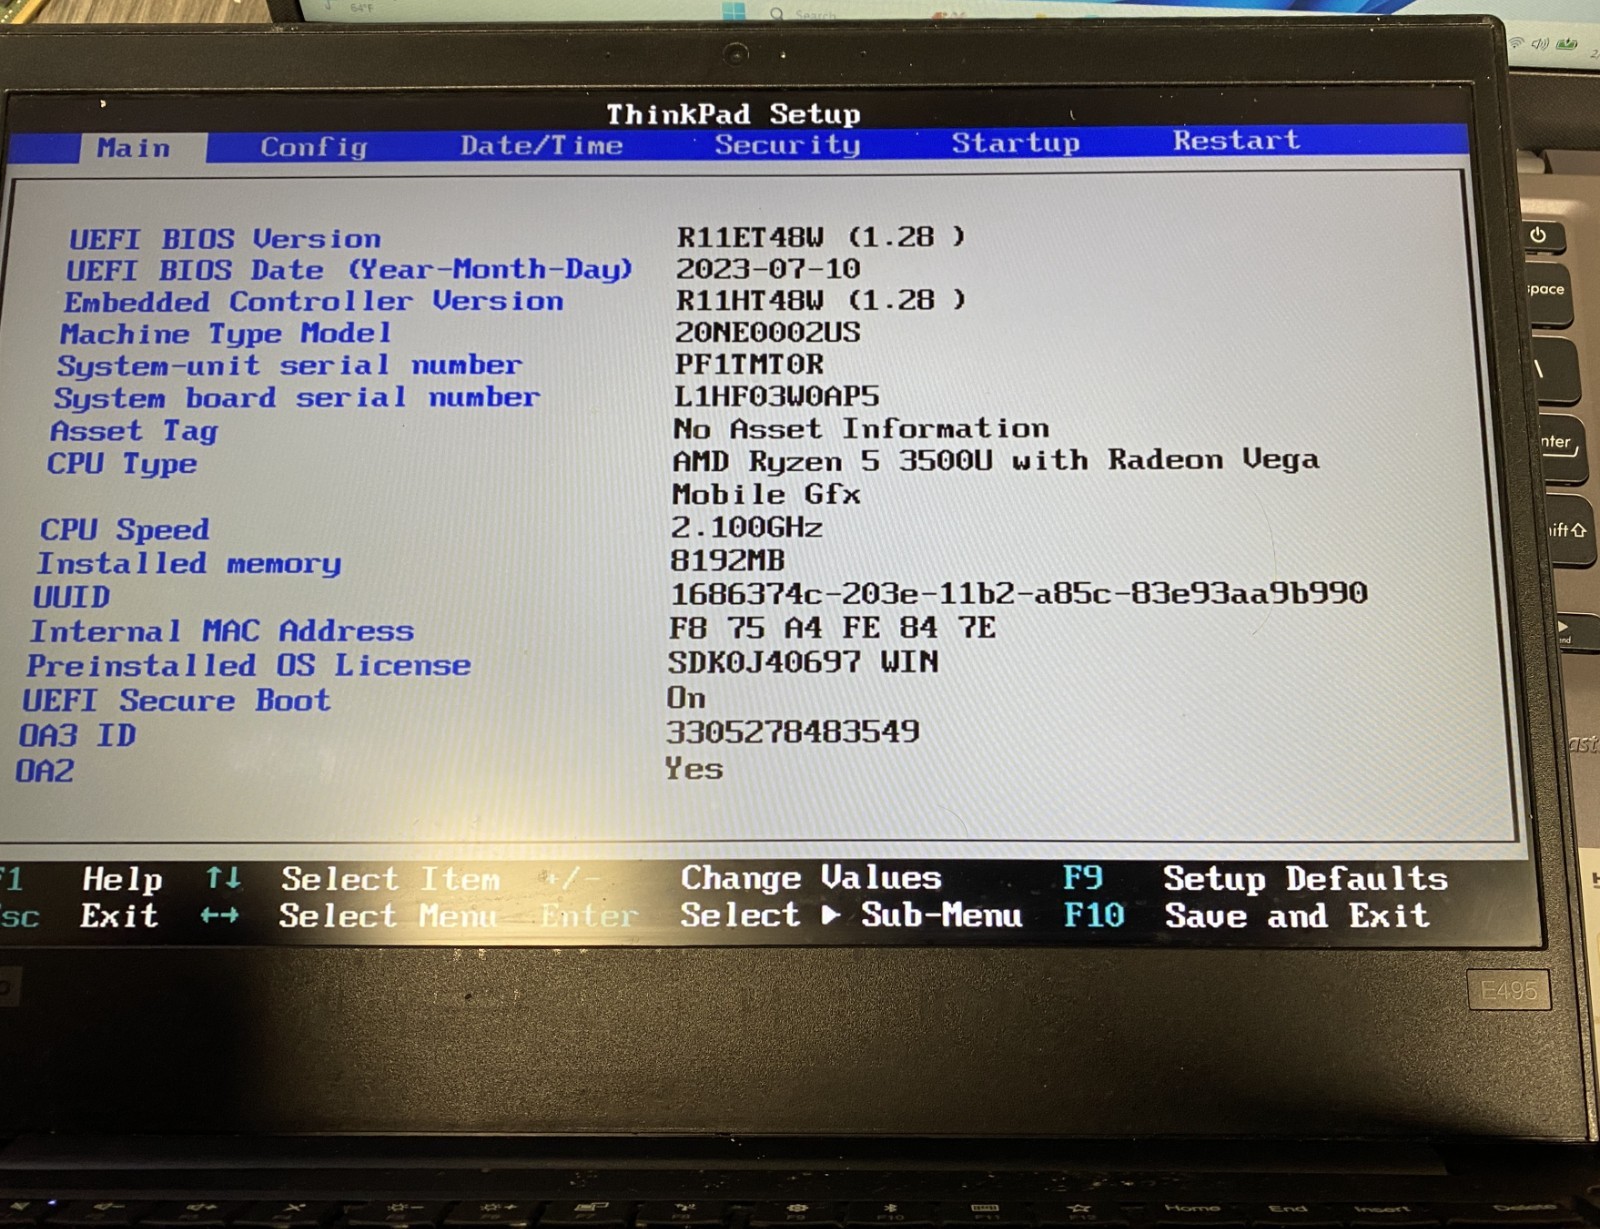
Task: Click the No Asset Information value
Action: click(x=861, y=429)
